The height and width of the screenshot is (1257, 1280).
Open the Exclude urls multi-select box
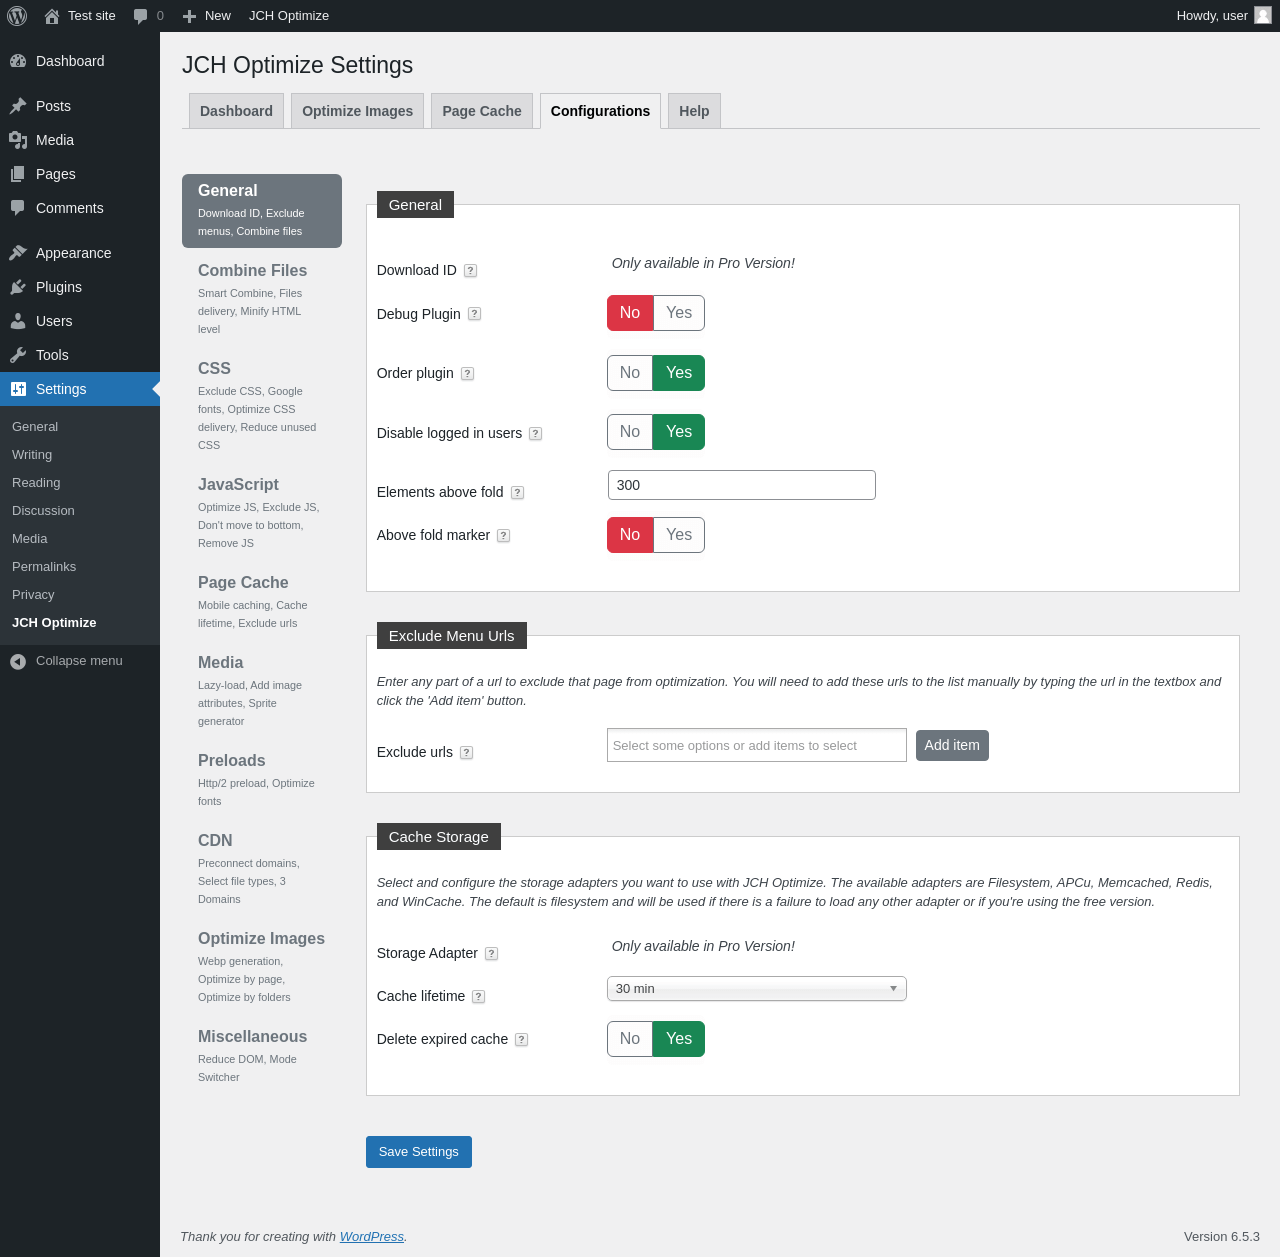pos(757,745)
